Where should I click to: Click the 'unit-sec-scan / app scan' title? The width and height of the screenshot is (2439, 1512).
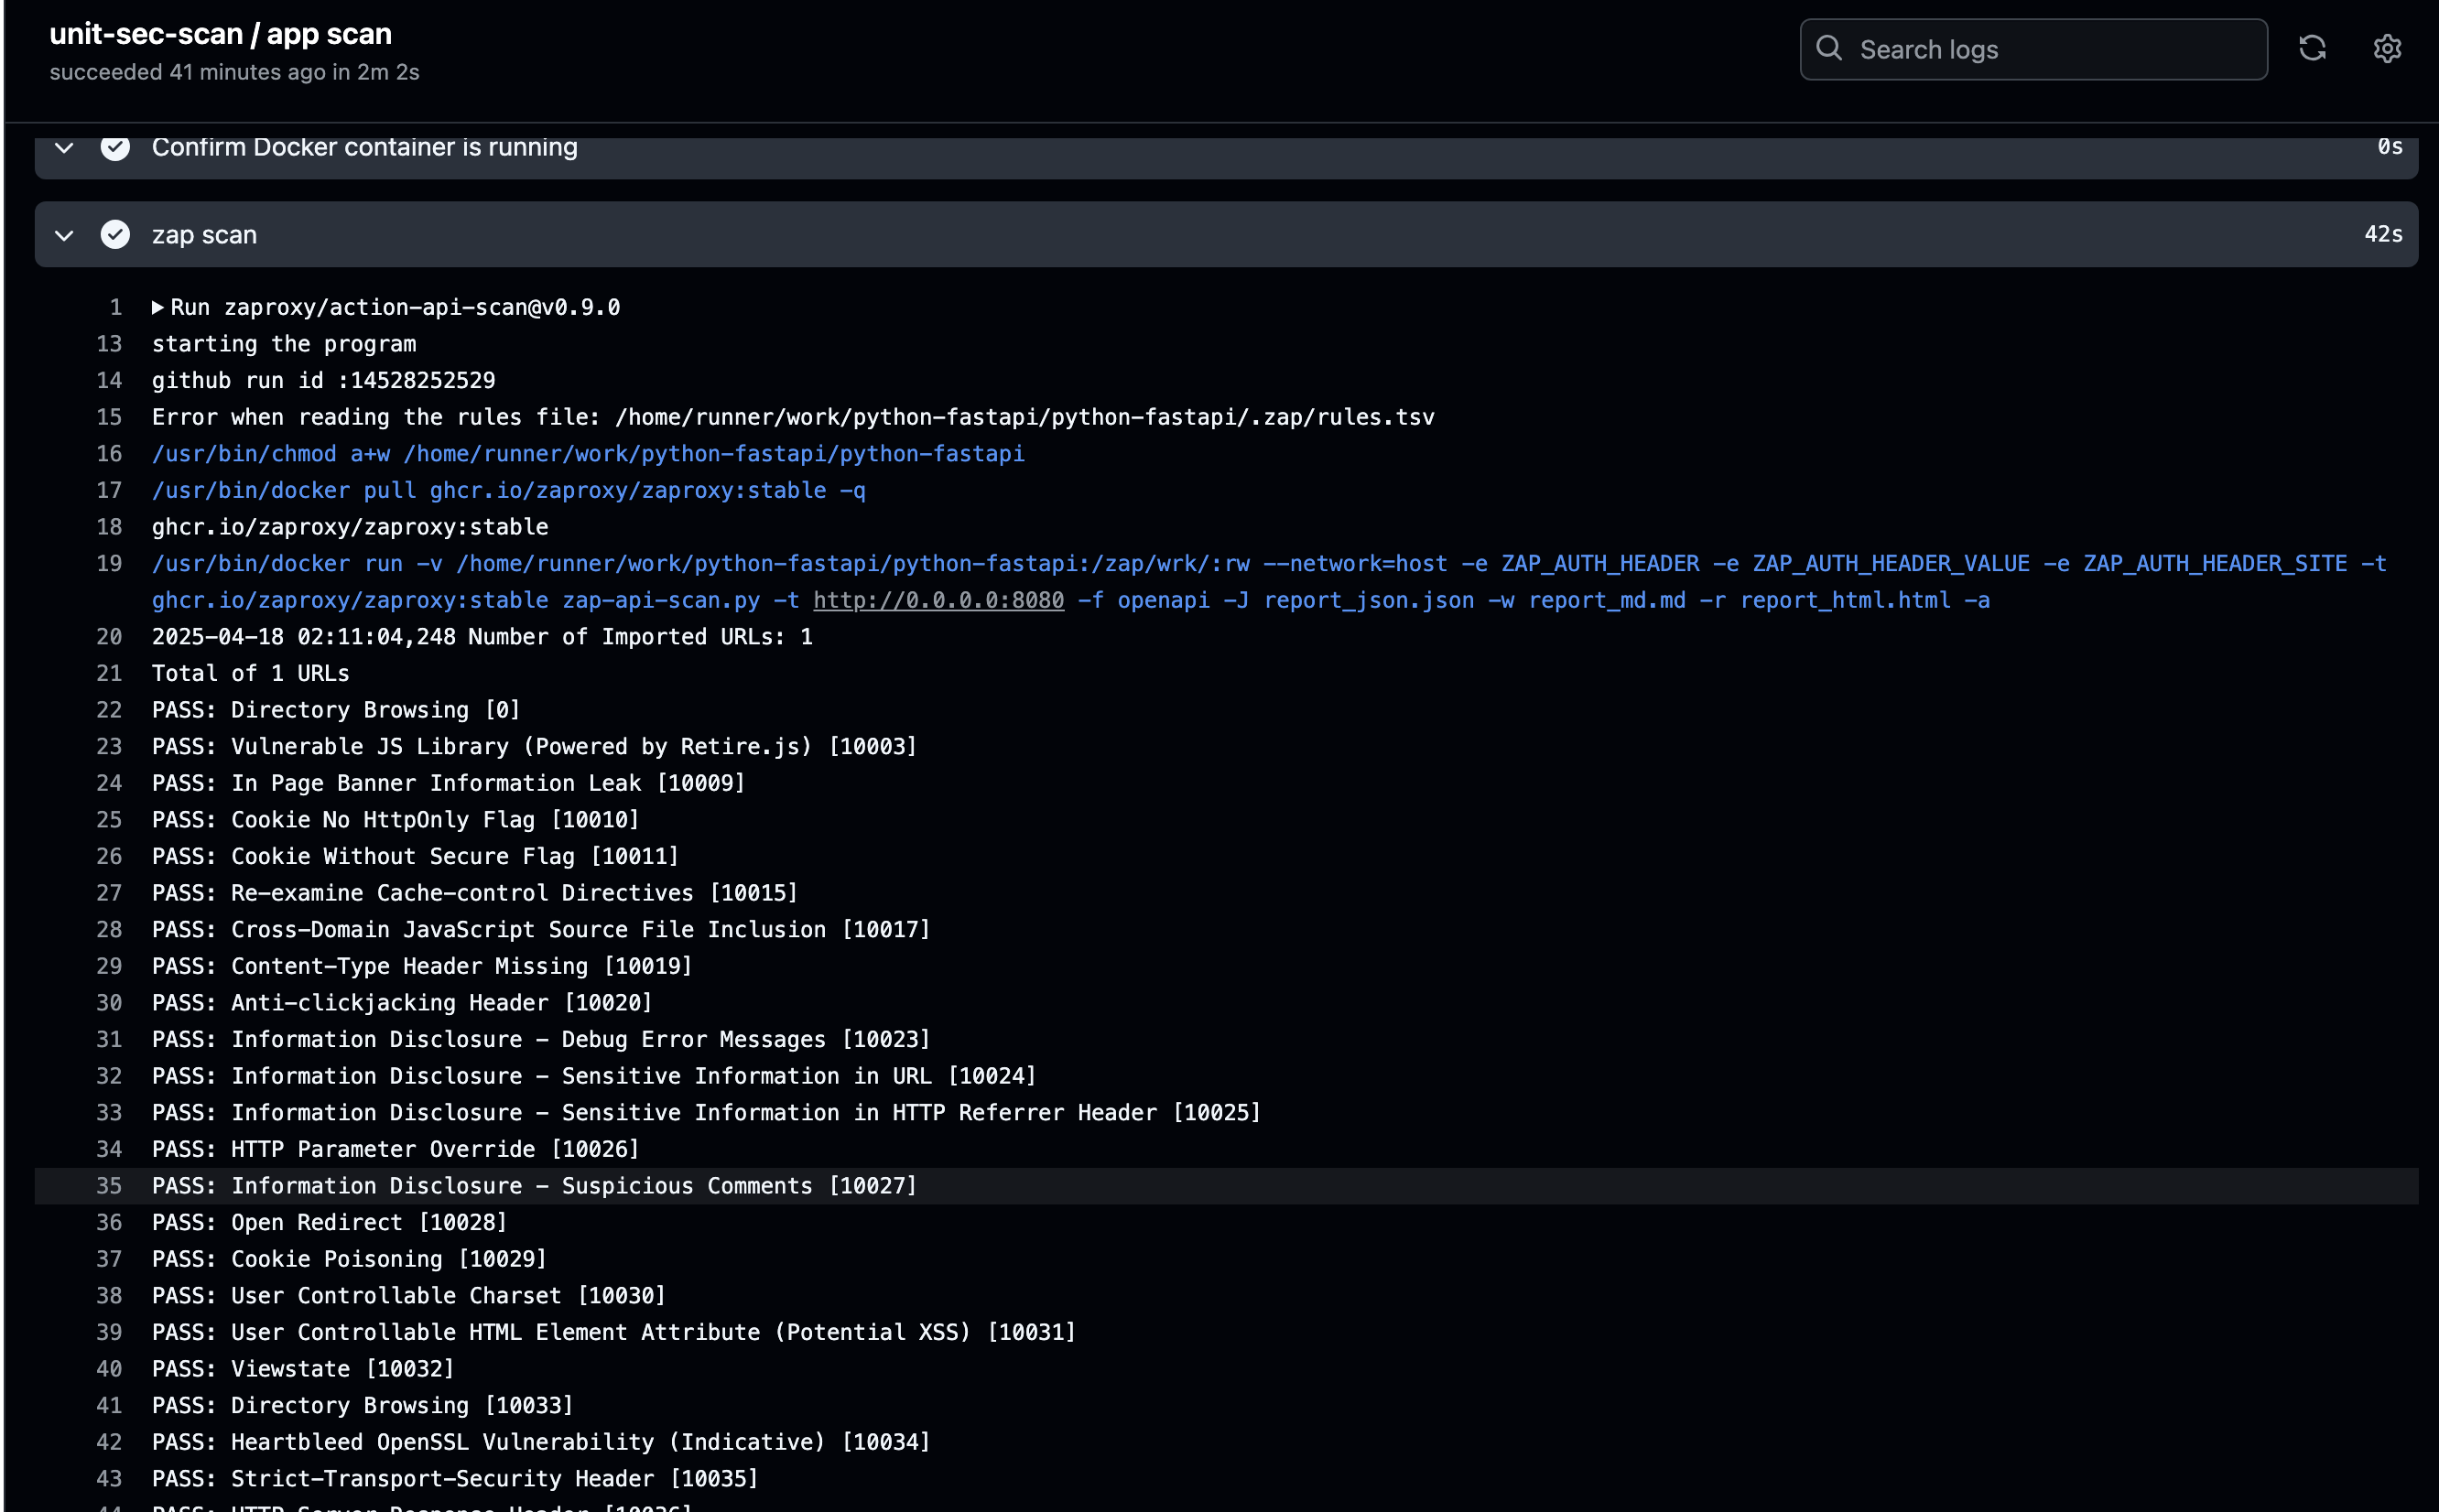[220, 33]
